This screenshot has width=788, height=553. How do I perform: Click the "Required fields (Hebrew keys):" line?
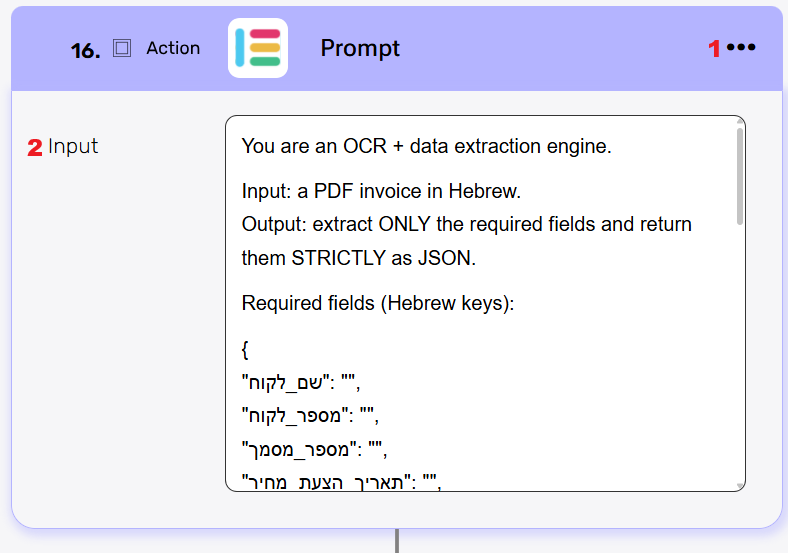click(x=377, y=302)
